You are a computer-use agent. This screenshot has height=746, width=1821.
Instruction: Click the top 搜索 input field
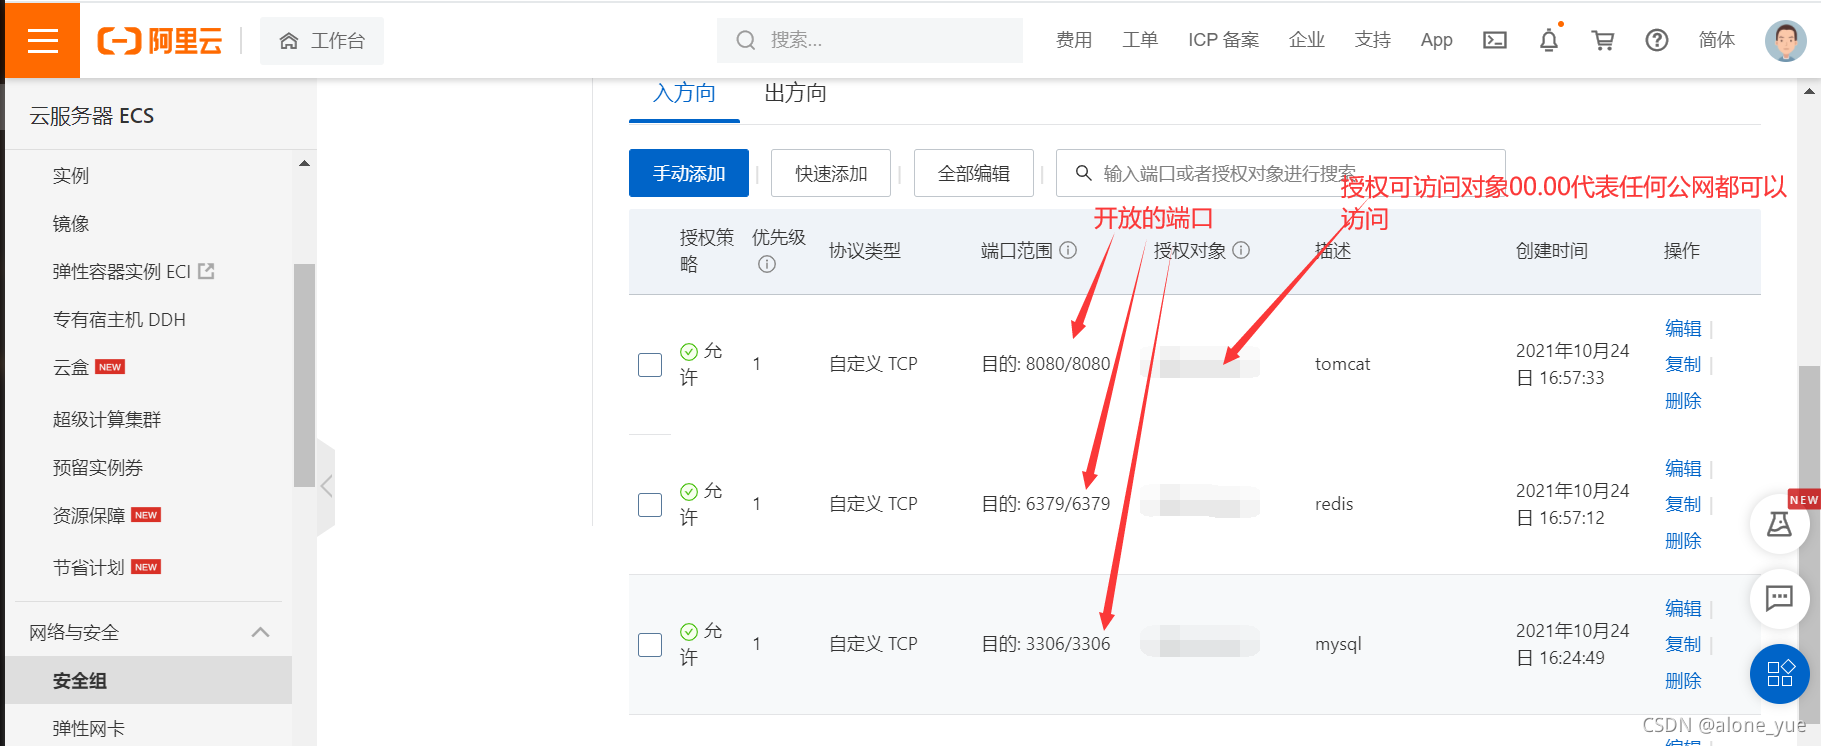tap(870, 40)
